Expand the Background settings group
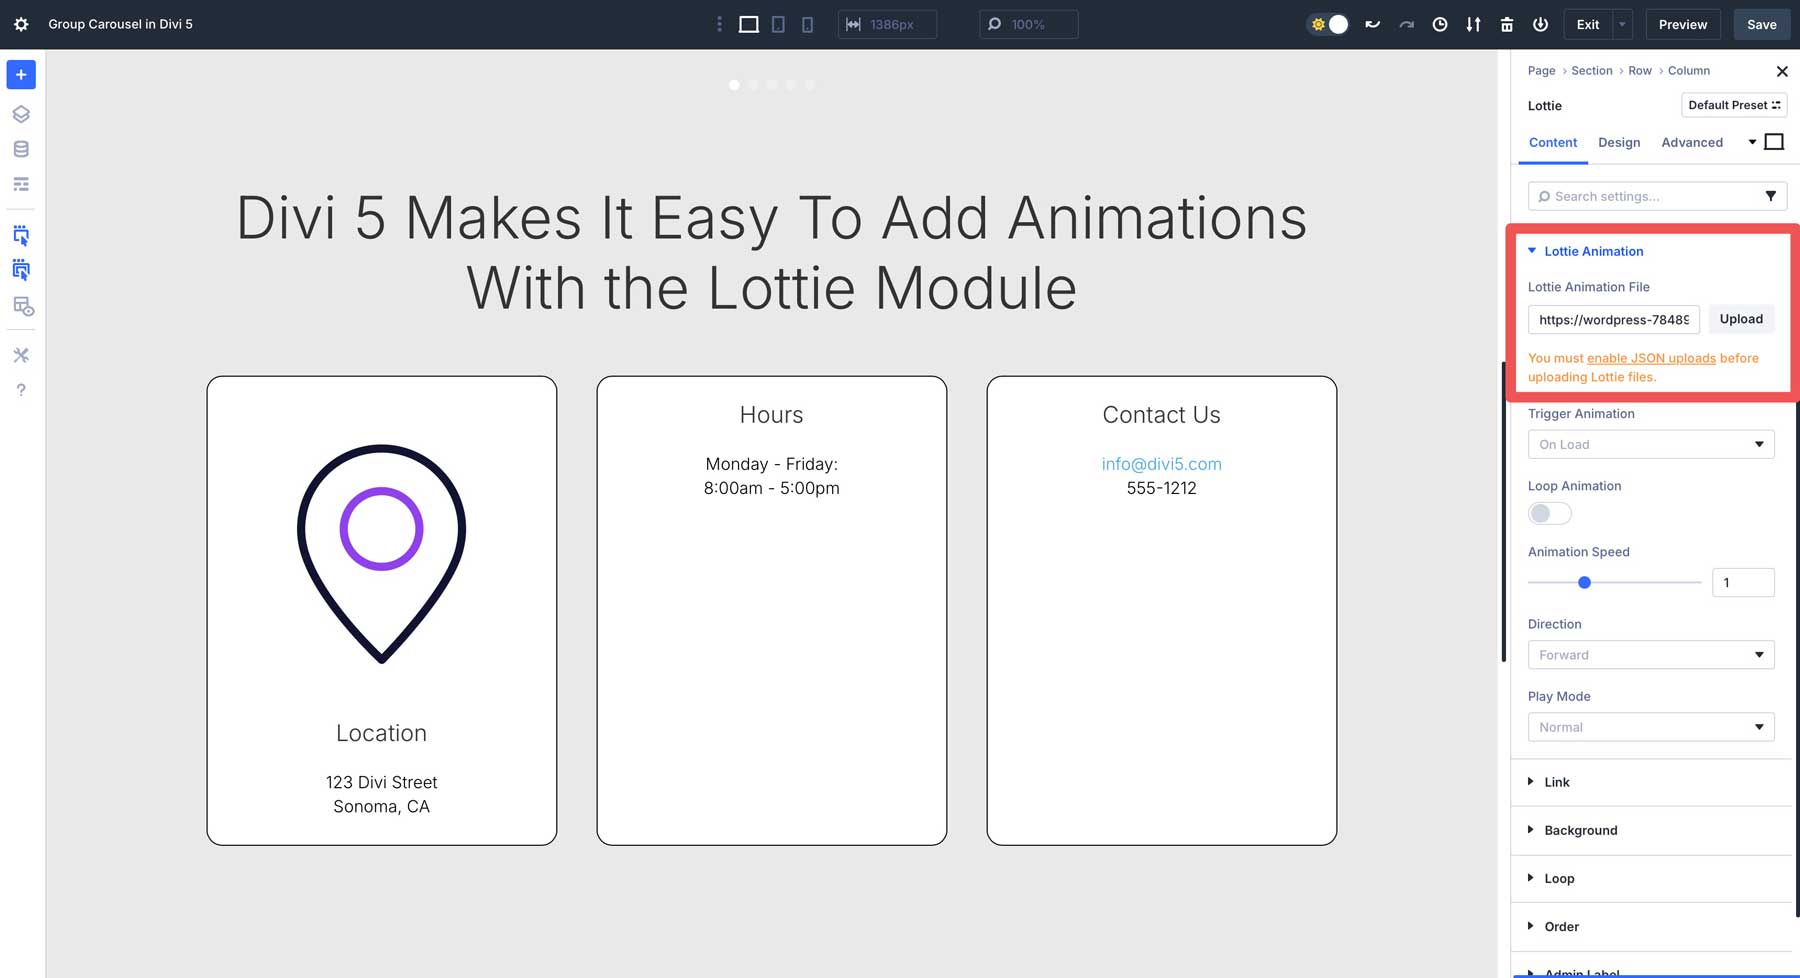The image size is (1800, 978). [x=1581, y=830]
